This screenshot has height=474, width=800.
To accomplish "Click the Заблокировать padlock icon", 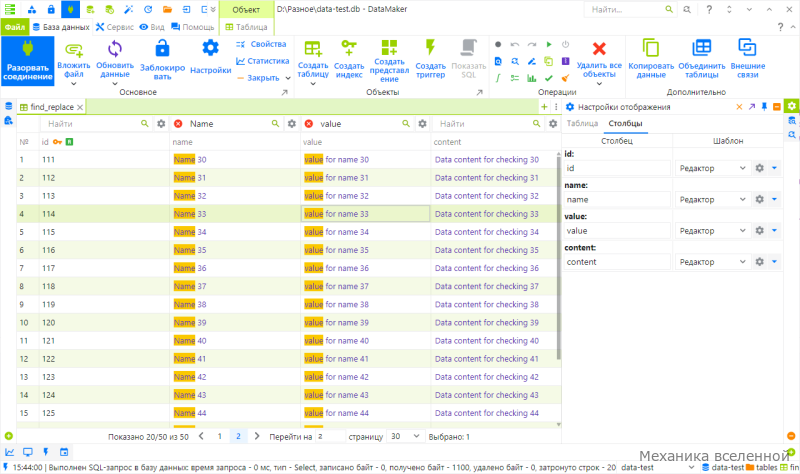I will coord(162,48).
